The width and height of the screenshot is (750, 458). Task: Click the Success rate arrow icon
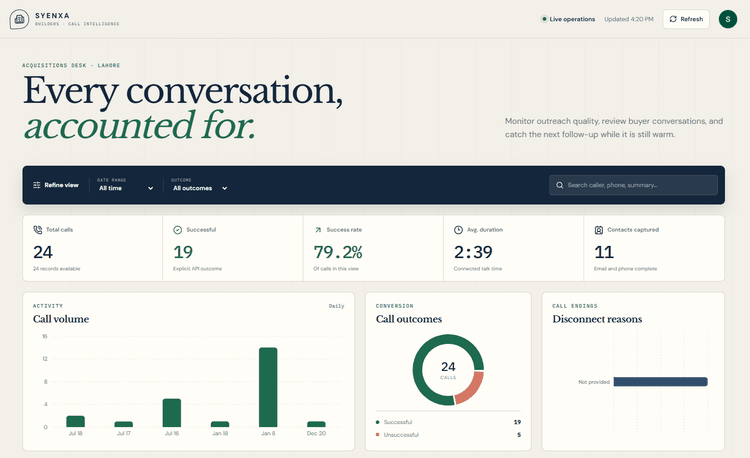coord(318,230)
